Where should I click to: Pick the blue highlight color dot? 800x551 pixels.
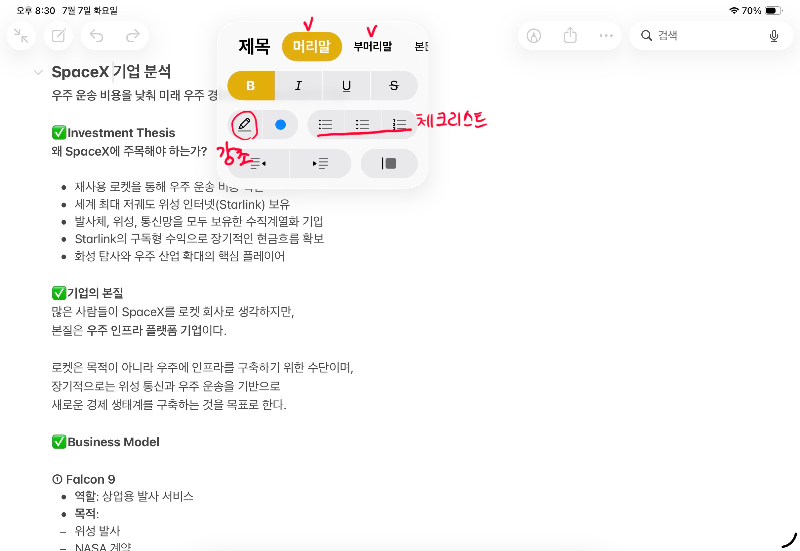280,124
